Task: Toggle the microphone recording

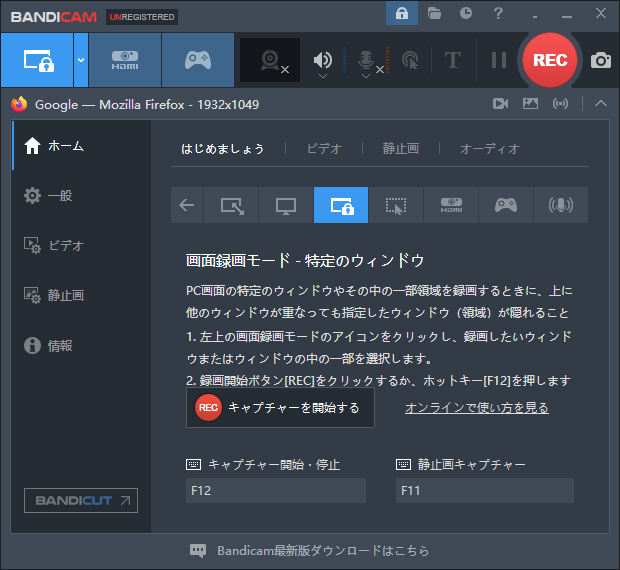Action: point(367,59)
